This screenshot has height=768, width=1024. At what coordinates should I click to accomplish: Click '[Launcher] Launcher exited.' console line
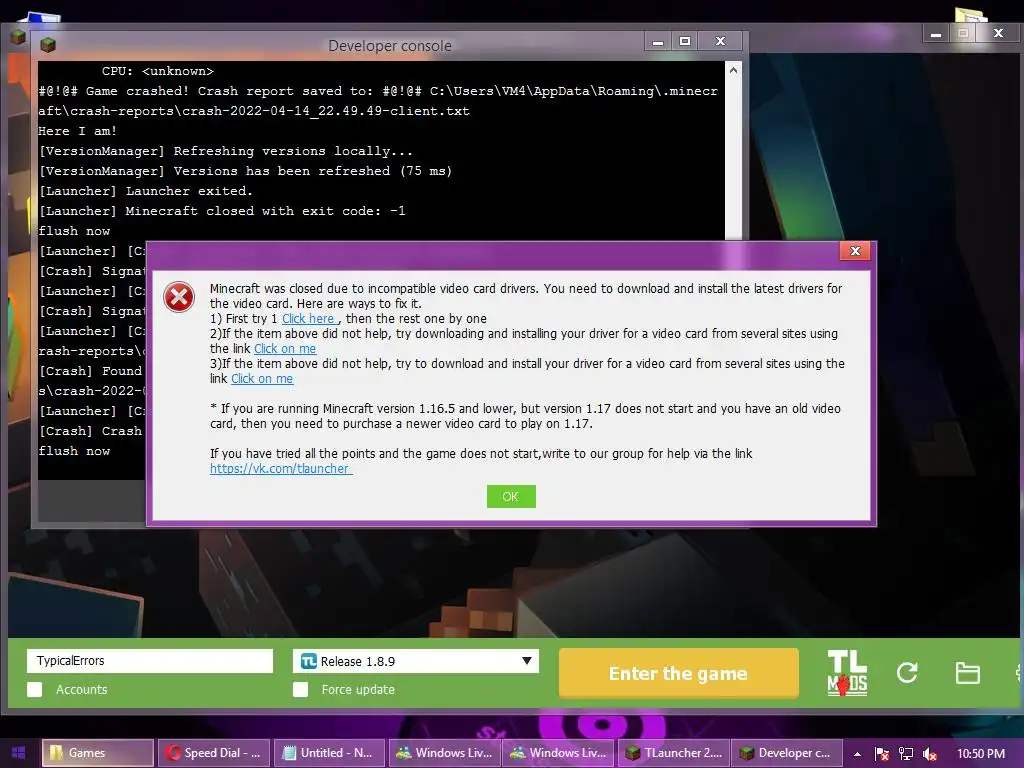click(x=146, y=191)
